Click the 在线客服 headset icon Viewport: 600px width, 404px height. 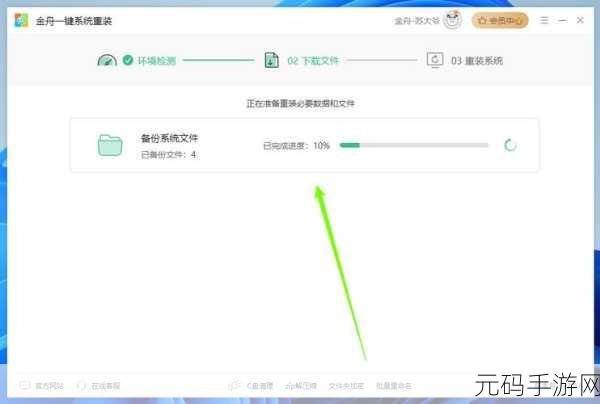(81, 385)
